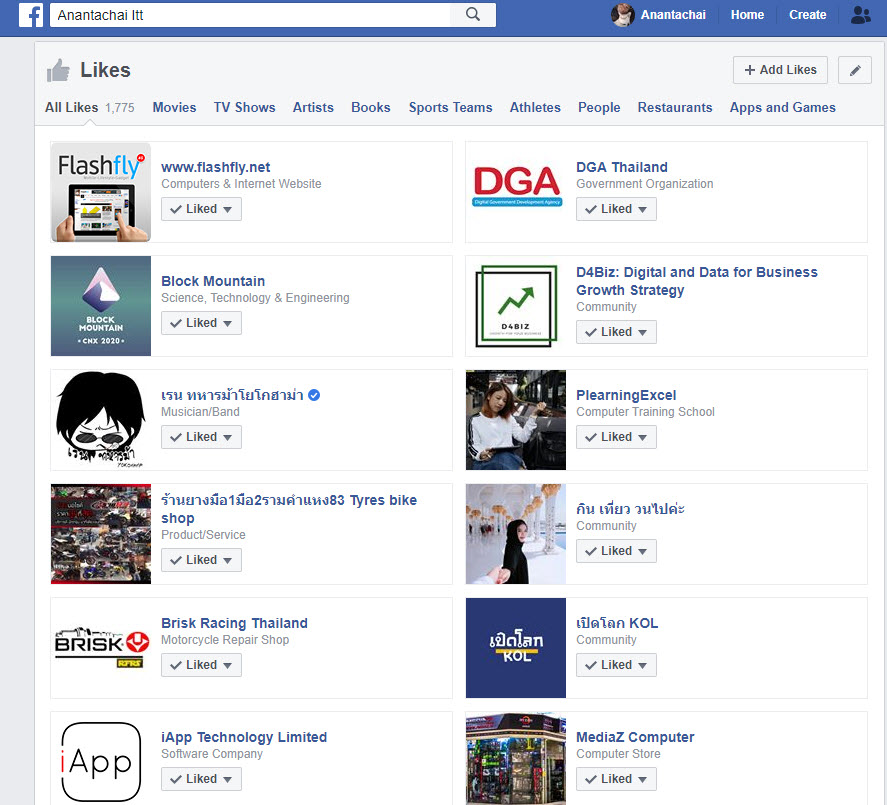Open the www.flashfly.net page link
887x805 pixels.
pos(216,167)
